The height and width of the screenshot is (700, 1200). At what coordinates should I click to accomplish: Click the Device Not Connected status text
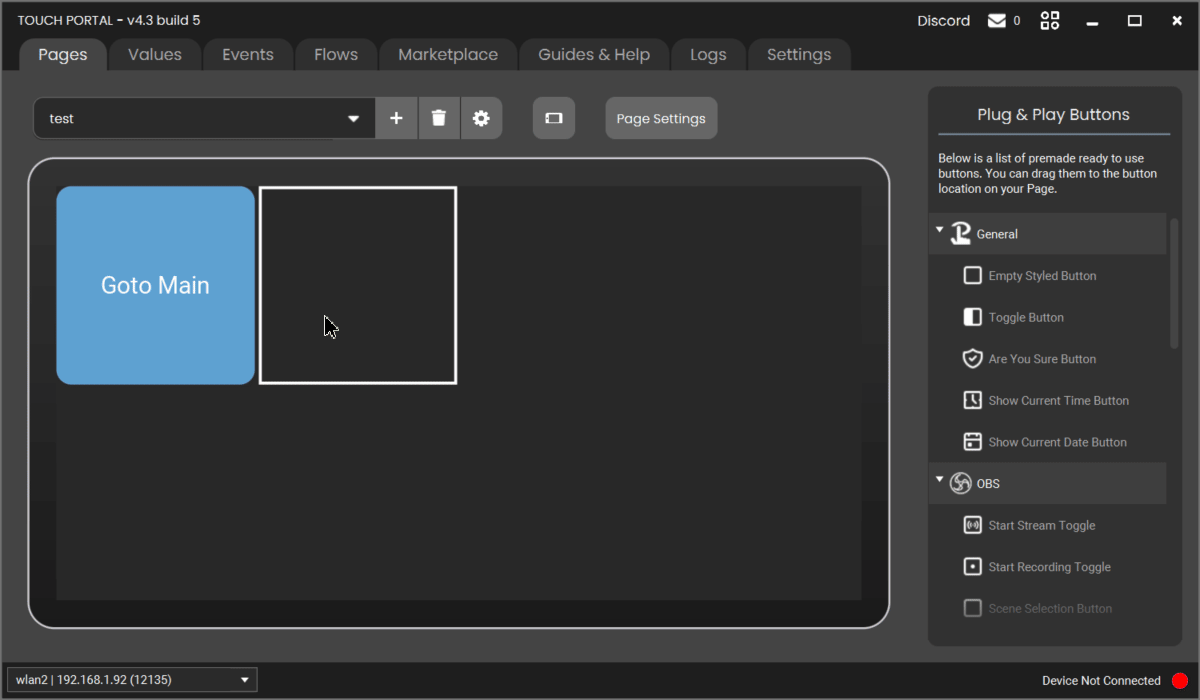point(1101,681)
